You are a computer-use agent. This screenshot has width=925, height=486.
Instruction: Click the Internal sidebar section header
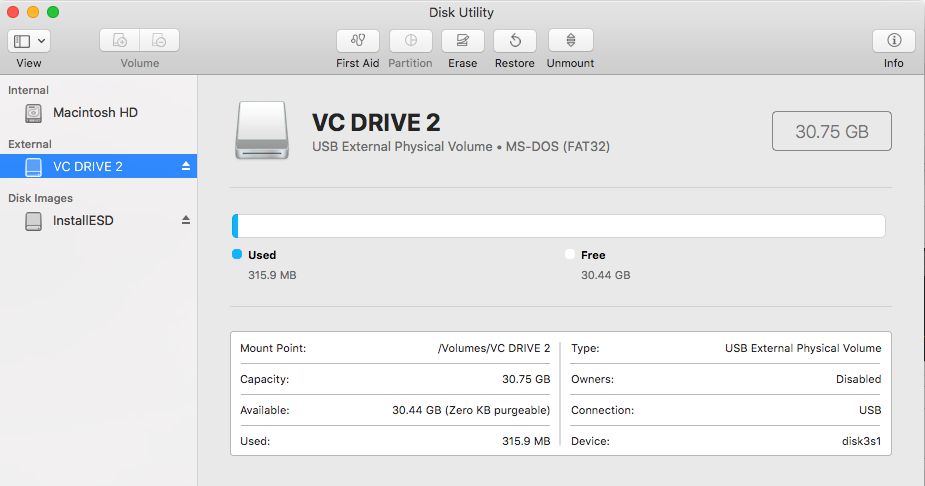coord(28,90)
